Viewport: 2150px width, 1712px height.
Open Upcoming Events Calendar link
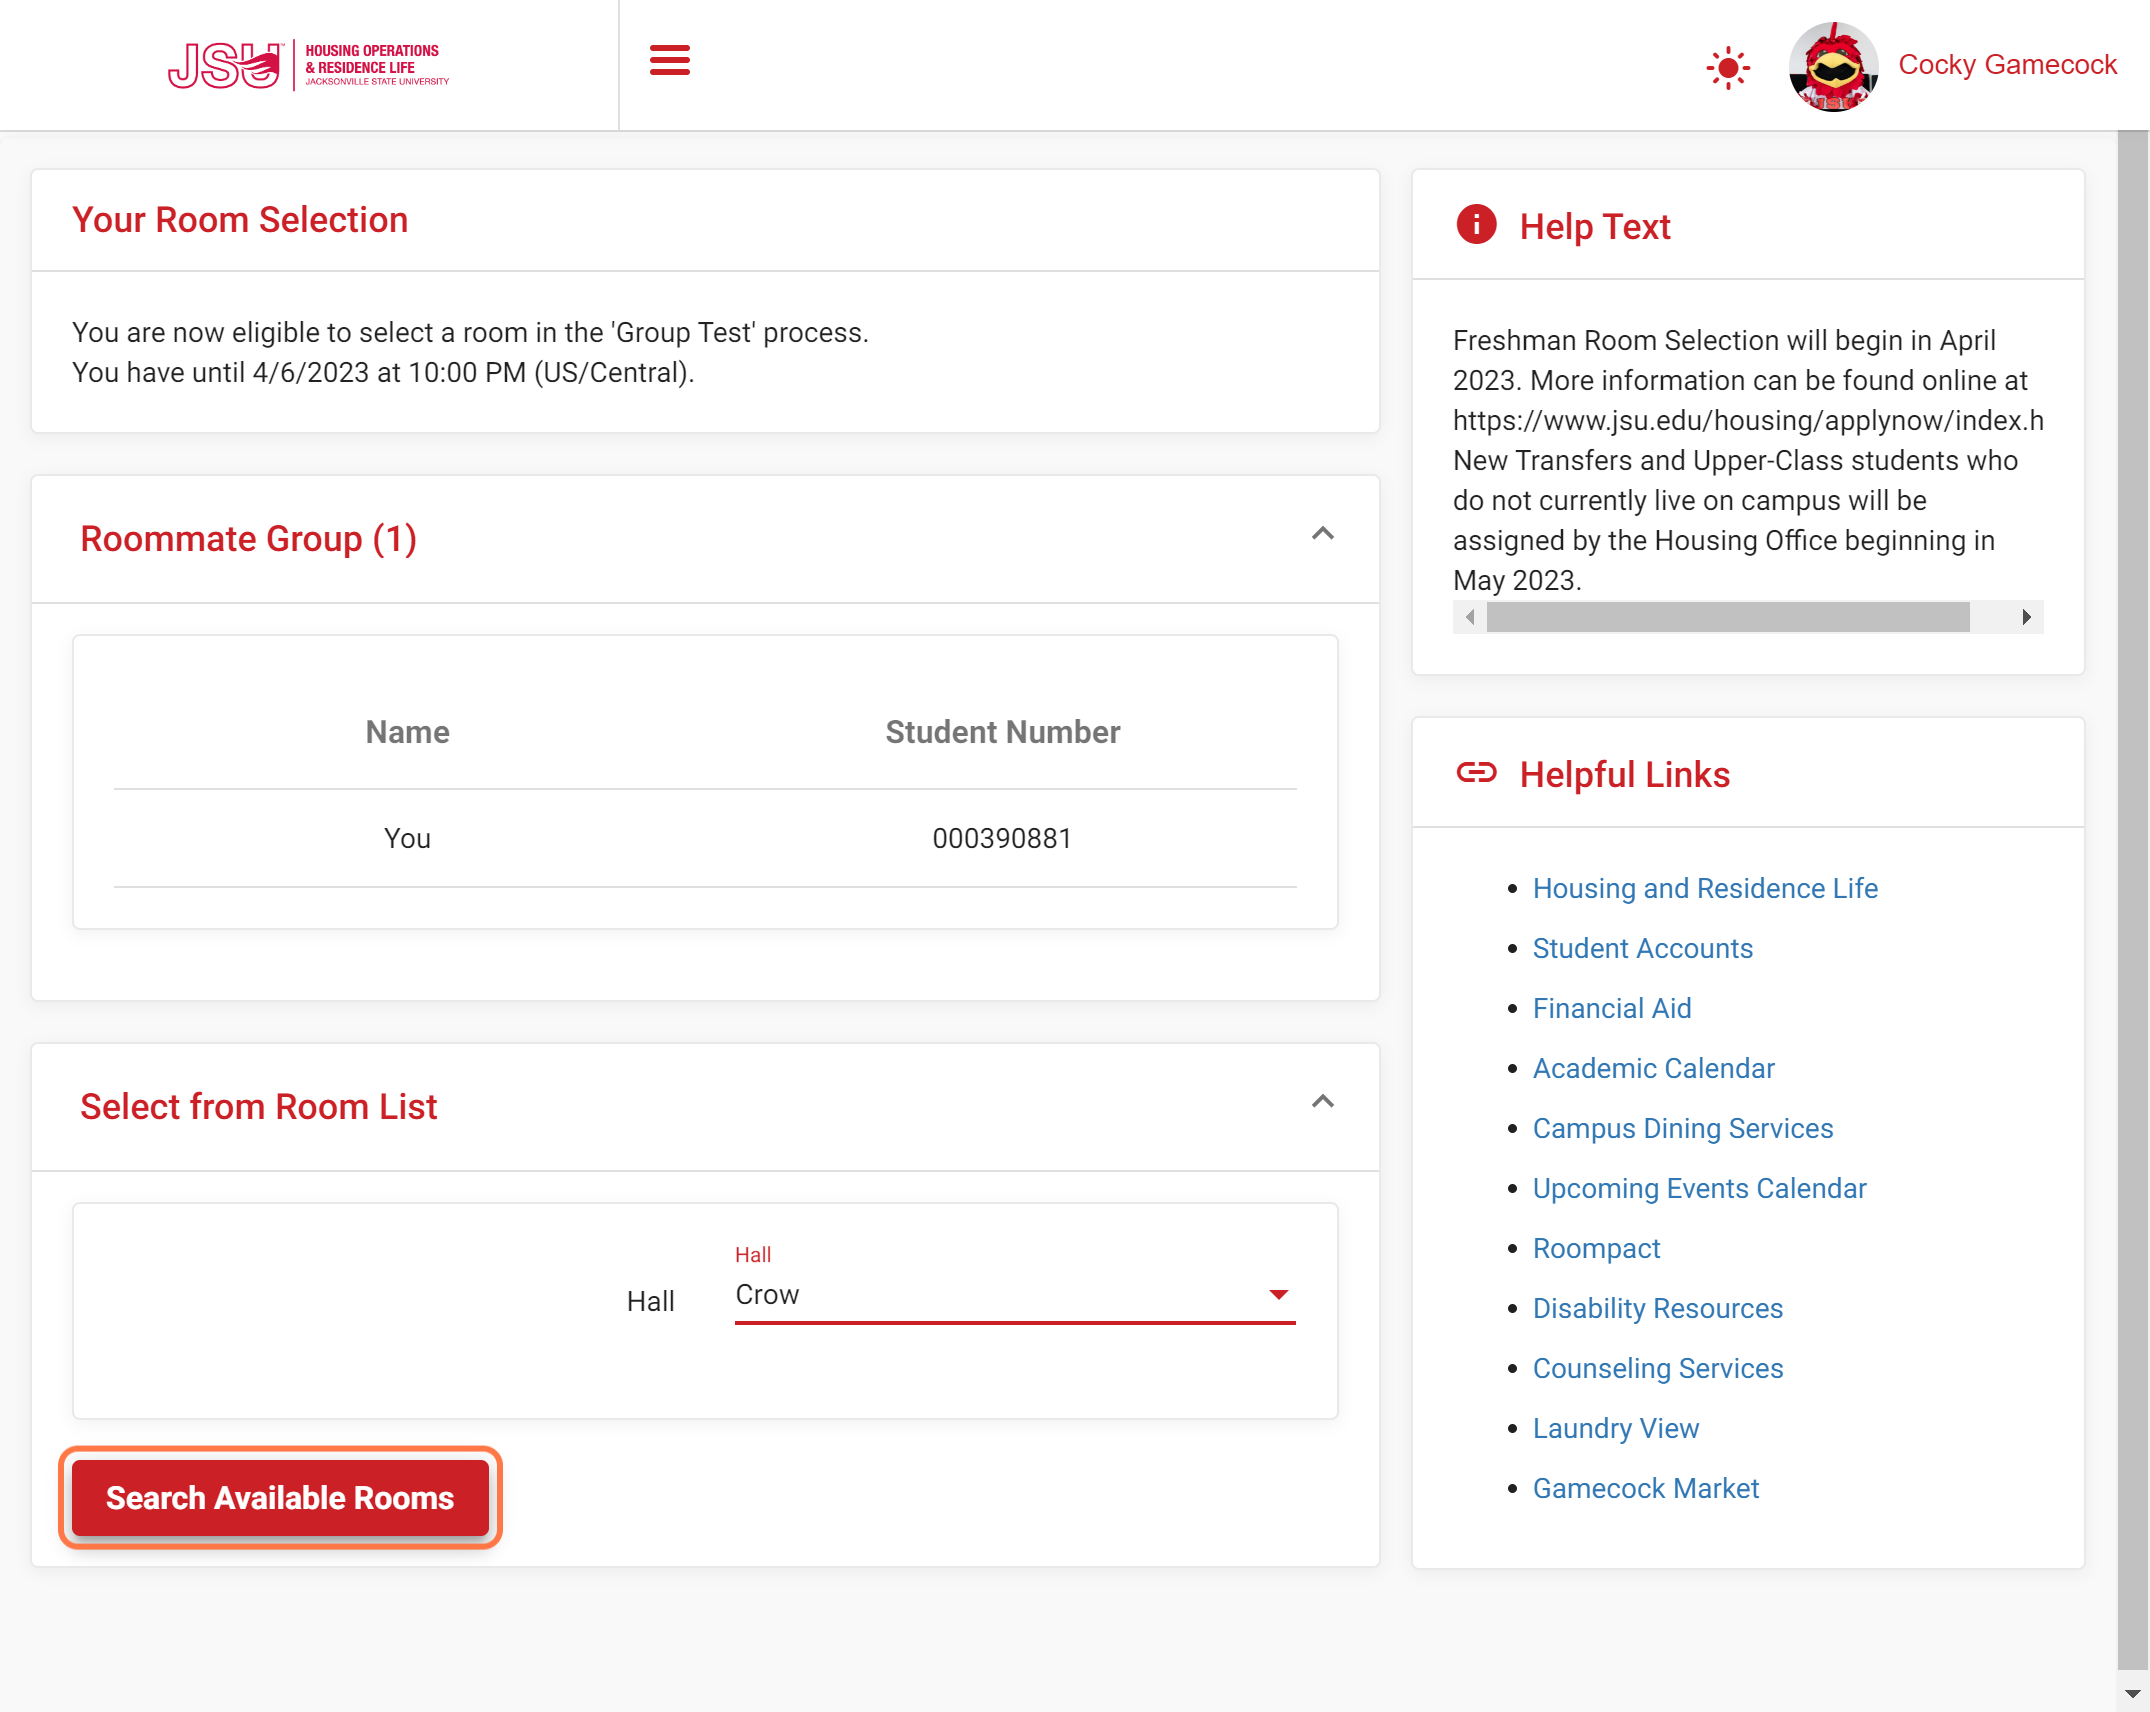[x=1700, y=1188]
